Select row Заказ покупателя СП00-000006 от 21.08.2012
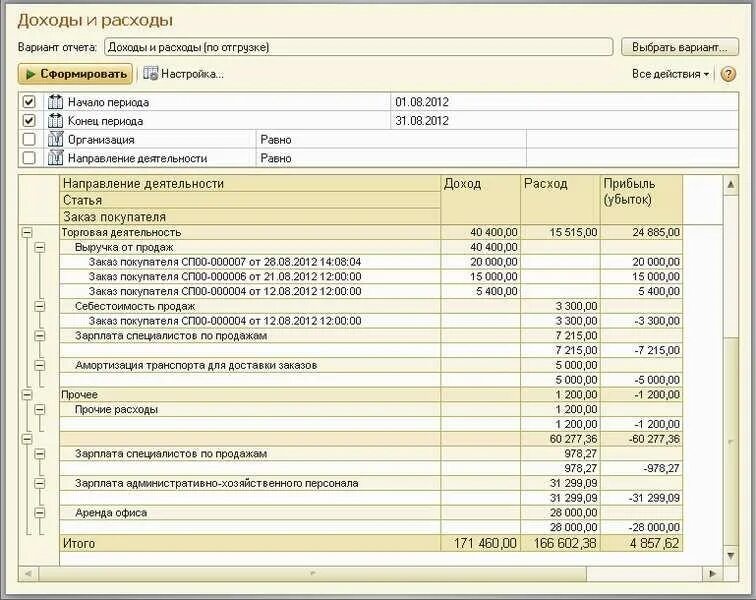Image resolution: width=756 pixels, height=600 pixels. click(225, 276)
